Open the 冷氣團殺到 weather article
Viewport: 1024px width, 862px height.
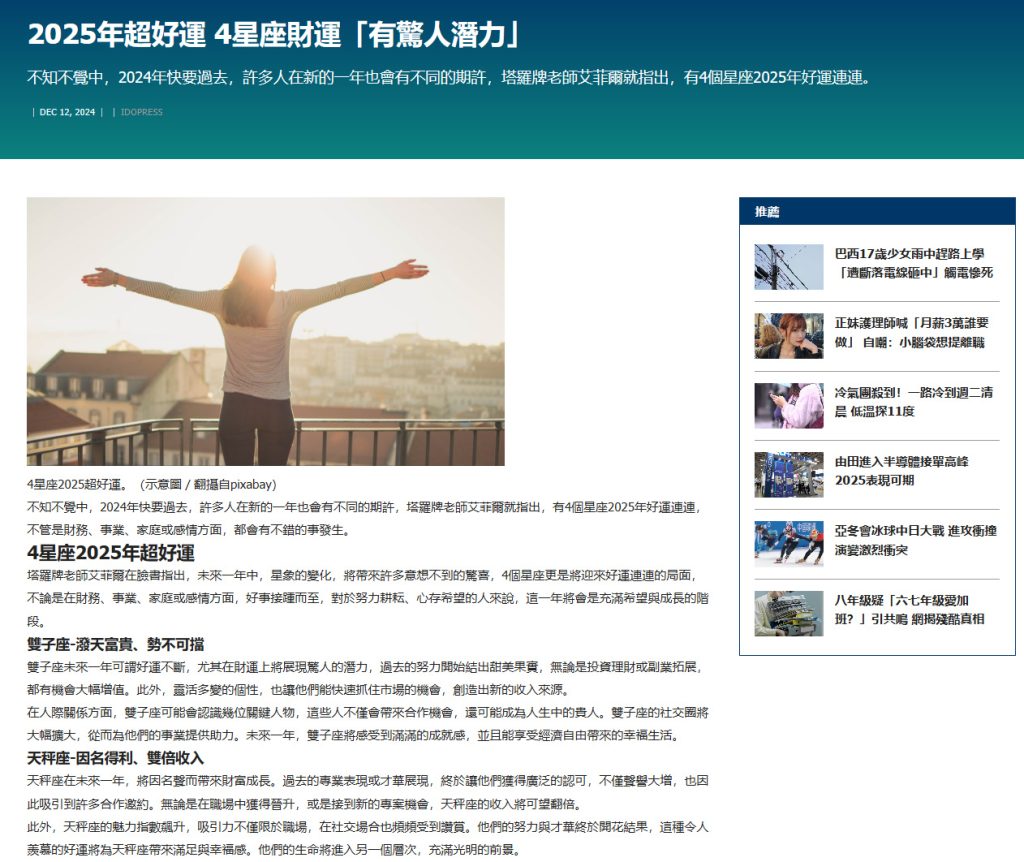(x=912, y=402)
